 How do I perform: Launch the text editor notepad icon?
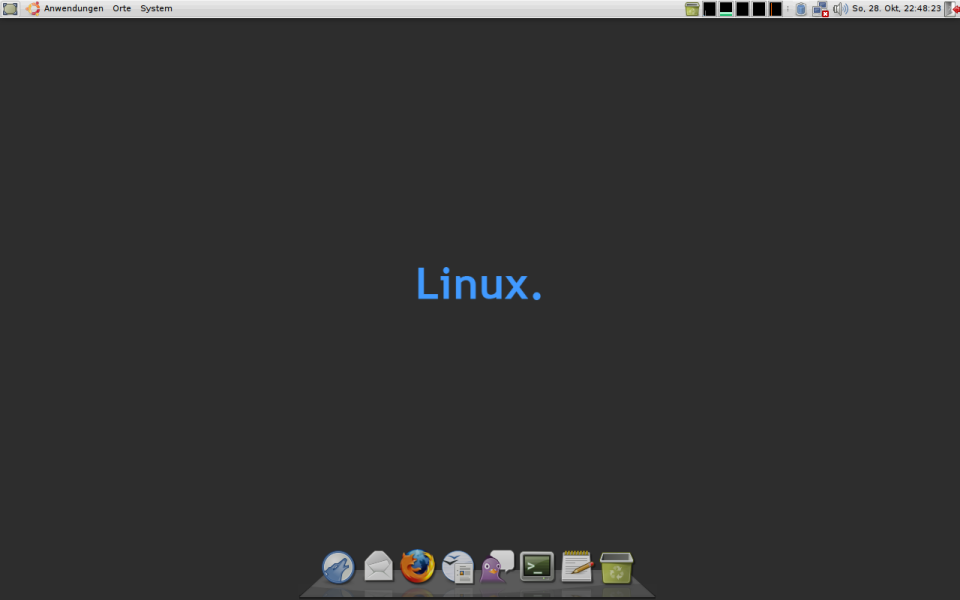577,566
